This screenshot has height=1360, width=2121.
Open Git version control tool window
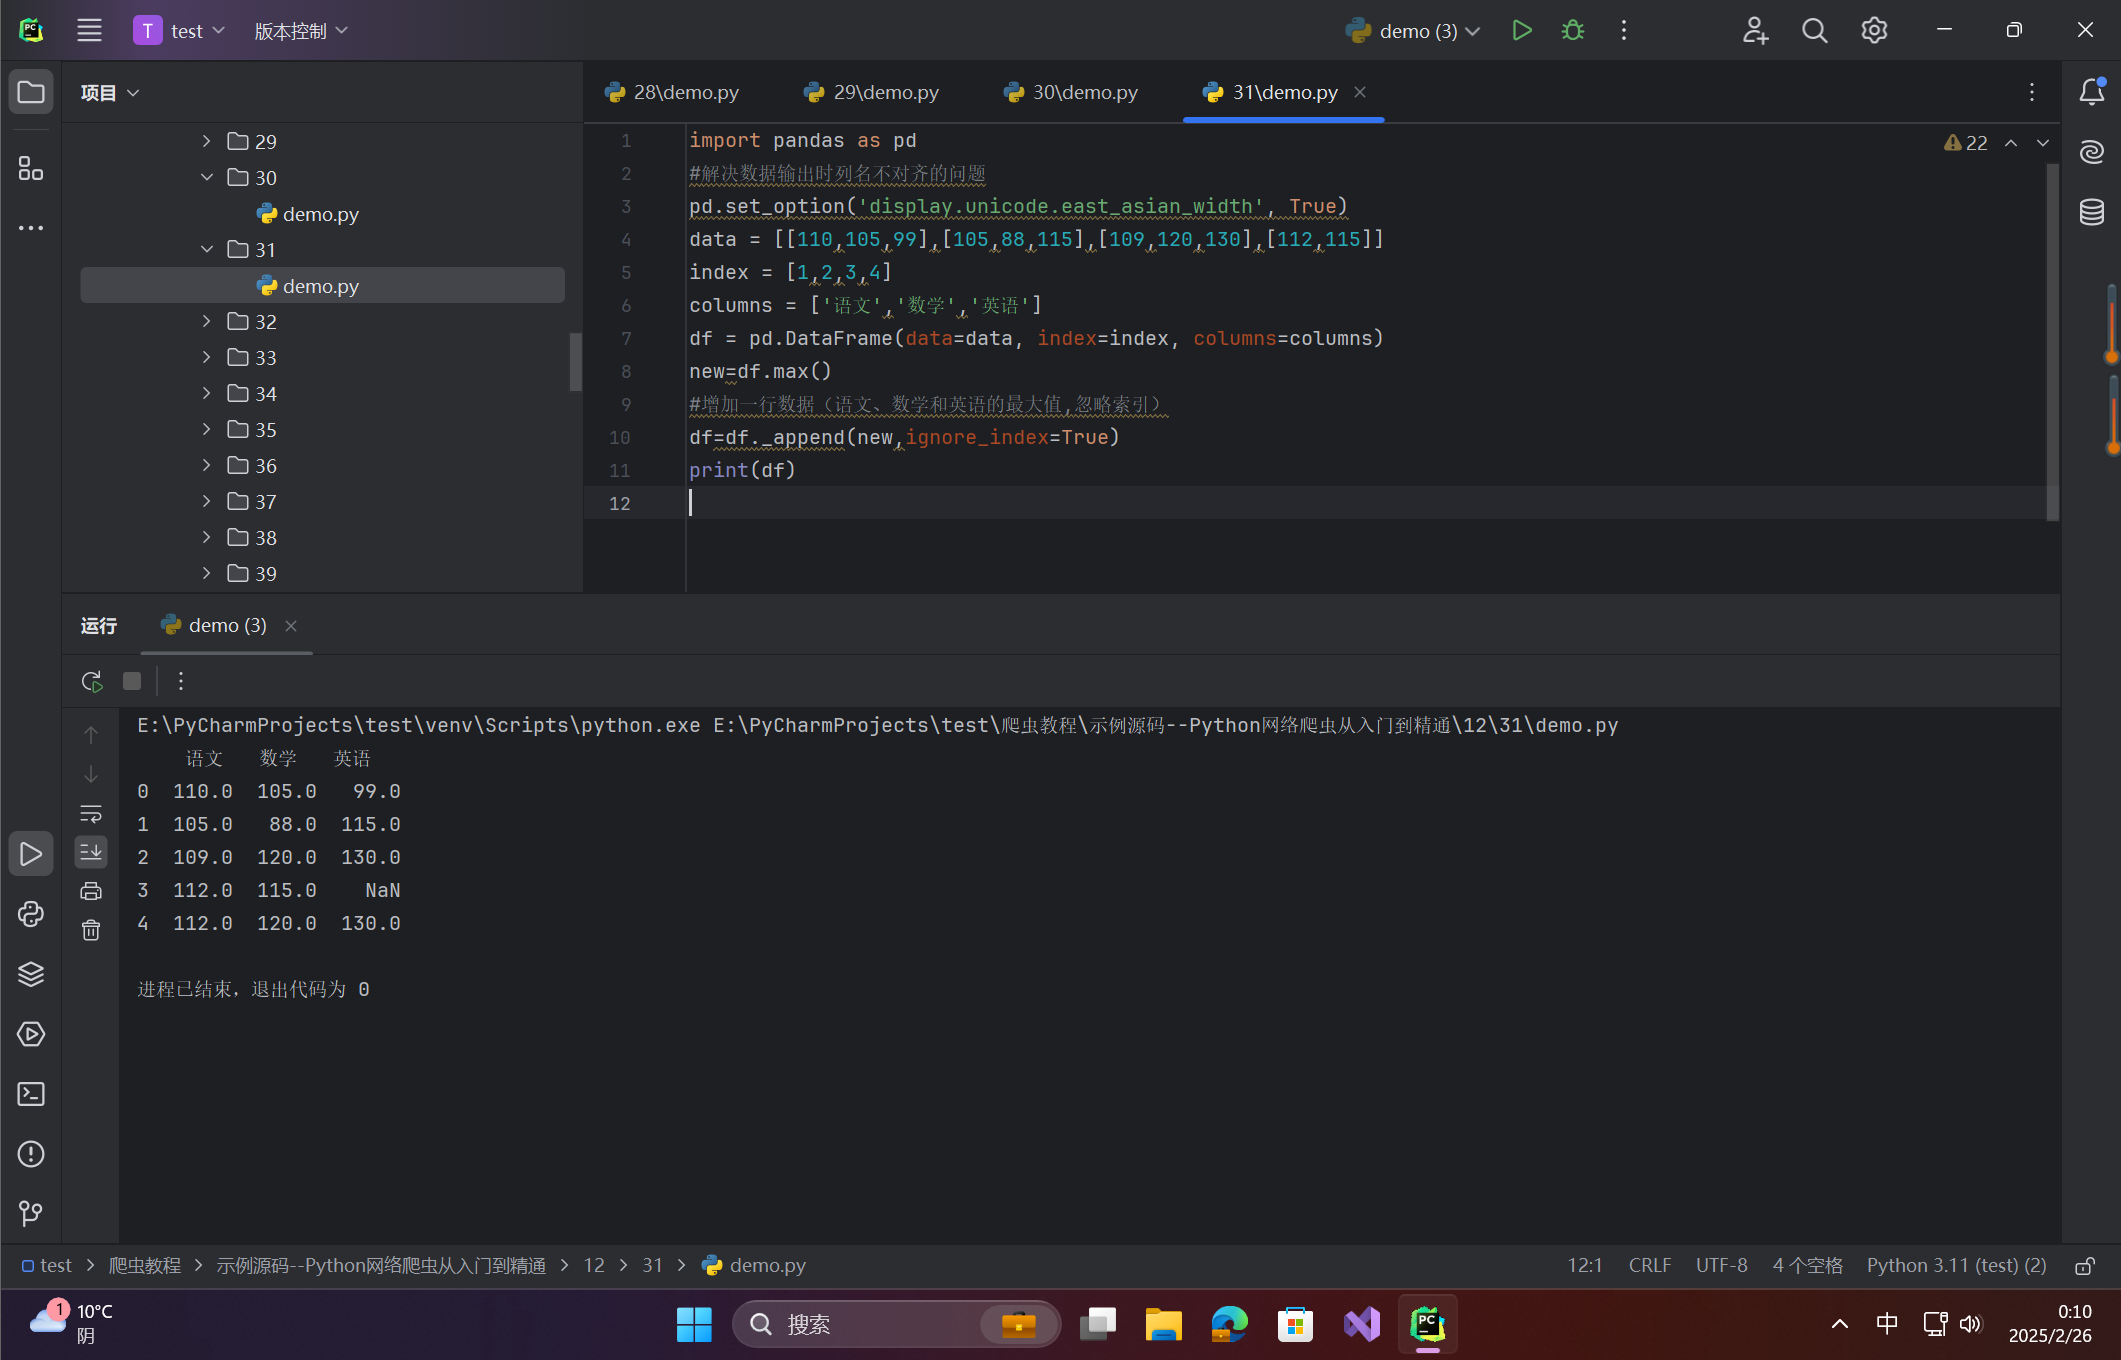click(31, 1213)
